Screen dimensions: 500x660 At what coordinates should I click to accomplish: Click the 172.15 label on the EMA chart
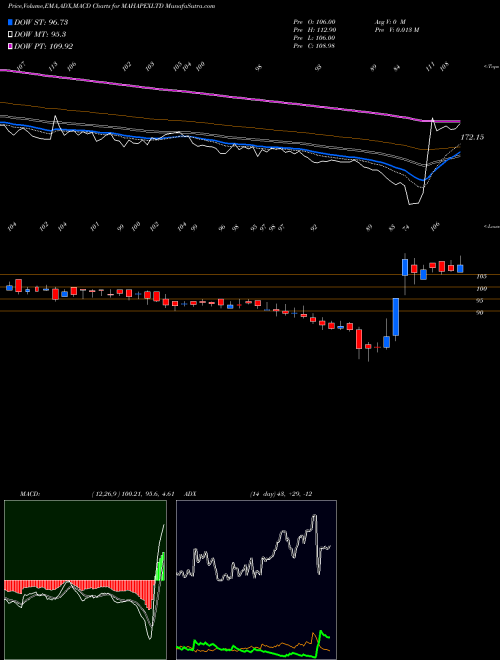tap(472, 137)
